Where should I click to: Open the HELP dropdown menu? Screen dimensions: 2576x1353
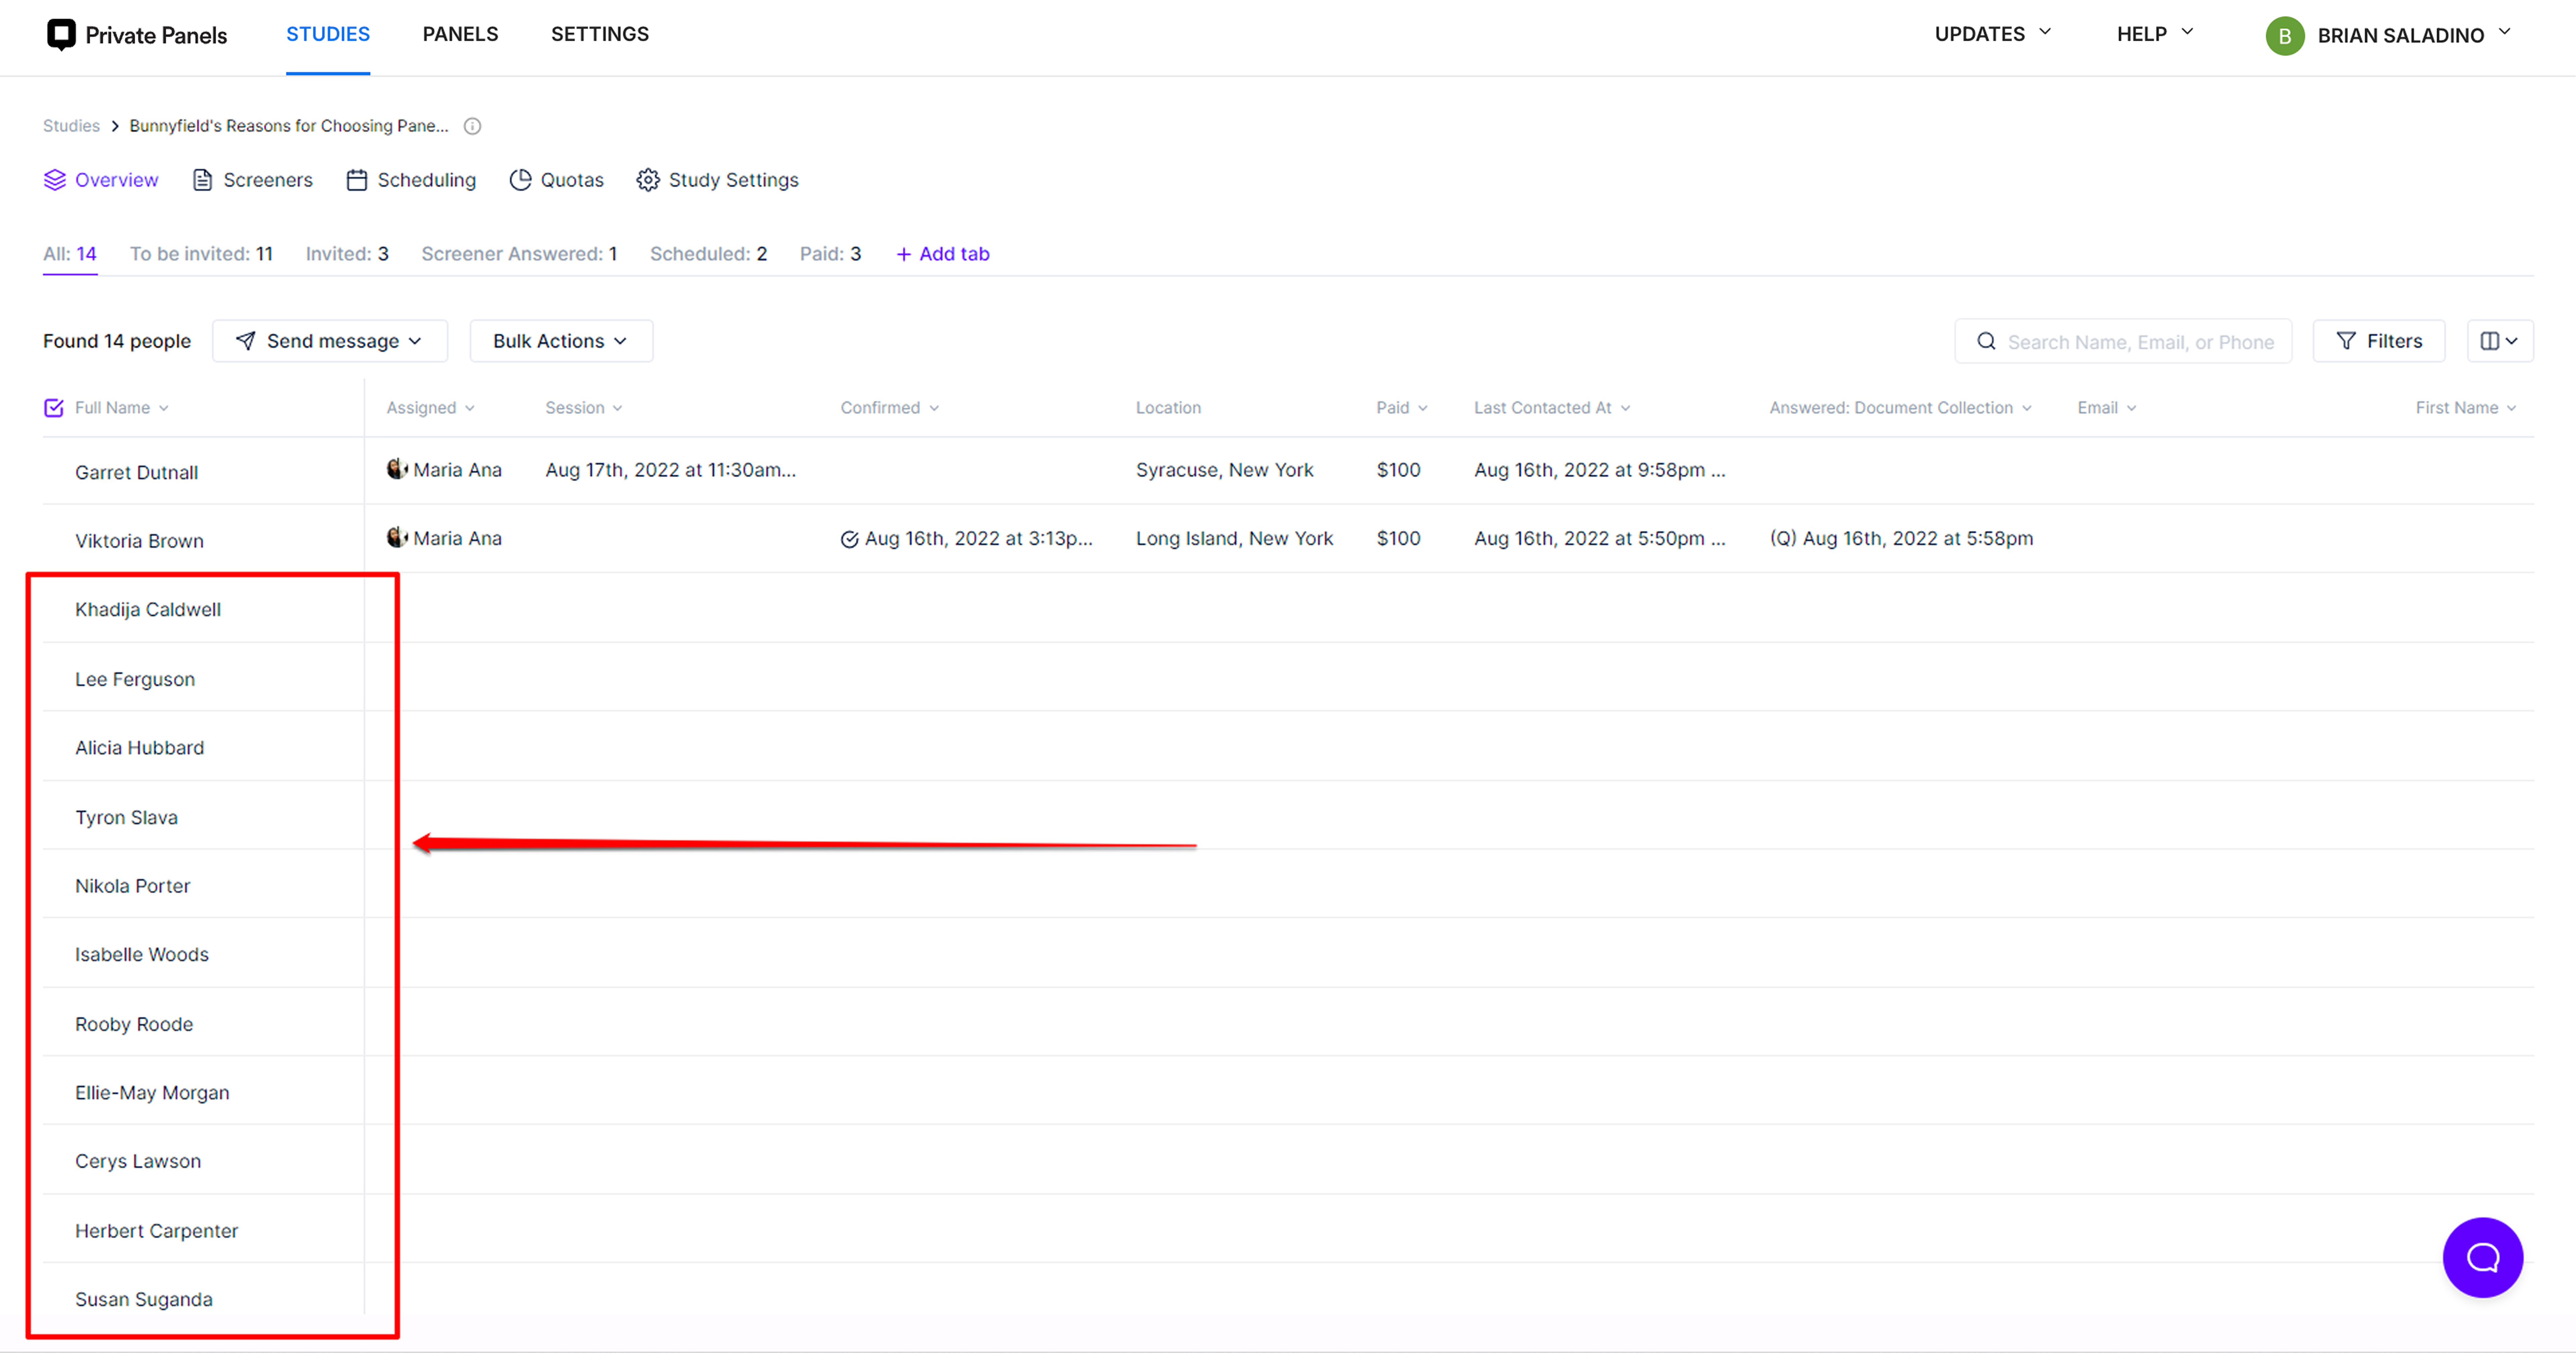point(2154,34)
